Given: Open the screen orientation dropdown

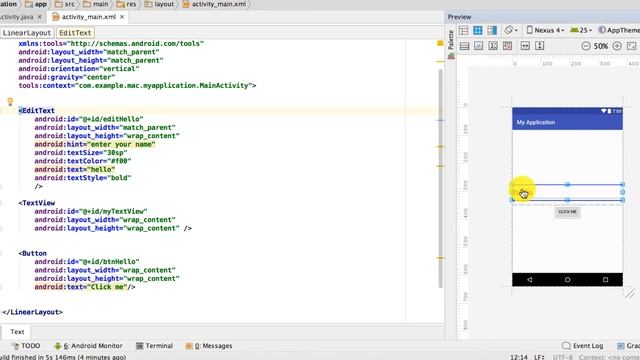Looking at the screenshot, I should point(511,30).
